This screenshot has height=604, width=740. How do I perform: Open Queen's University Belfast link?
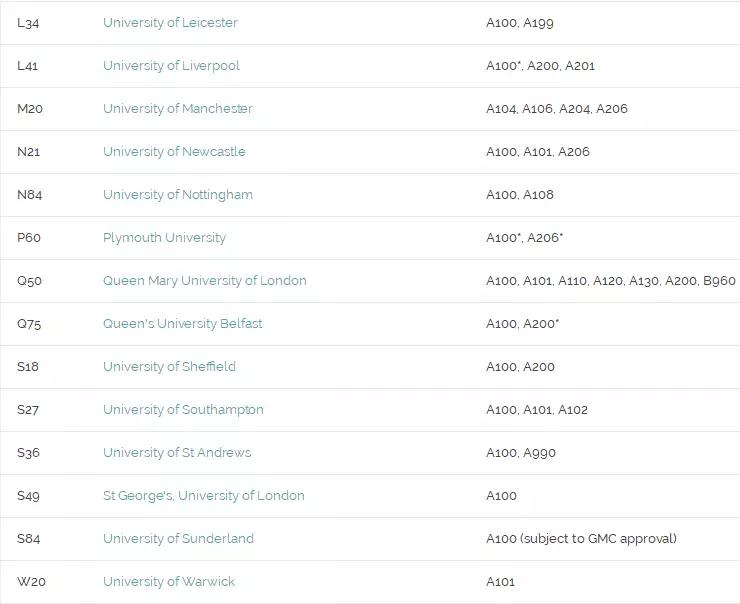183,324
